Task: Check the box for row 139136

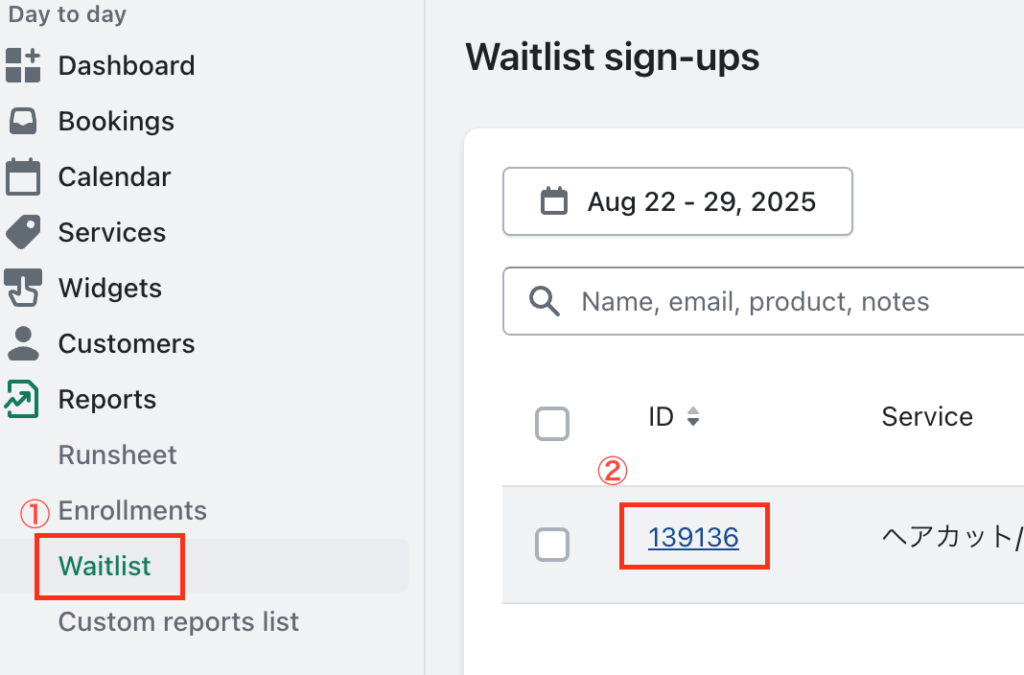Action: point(552,544)
